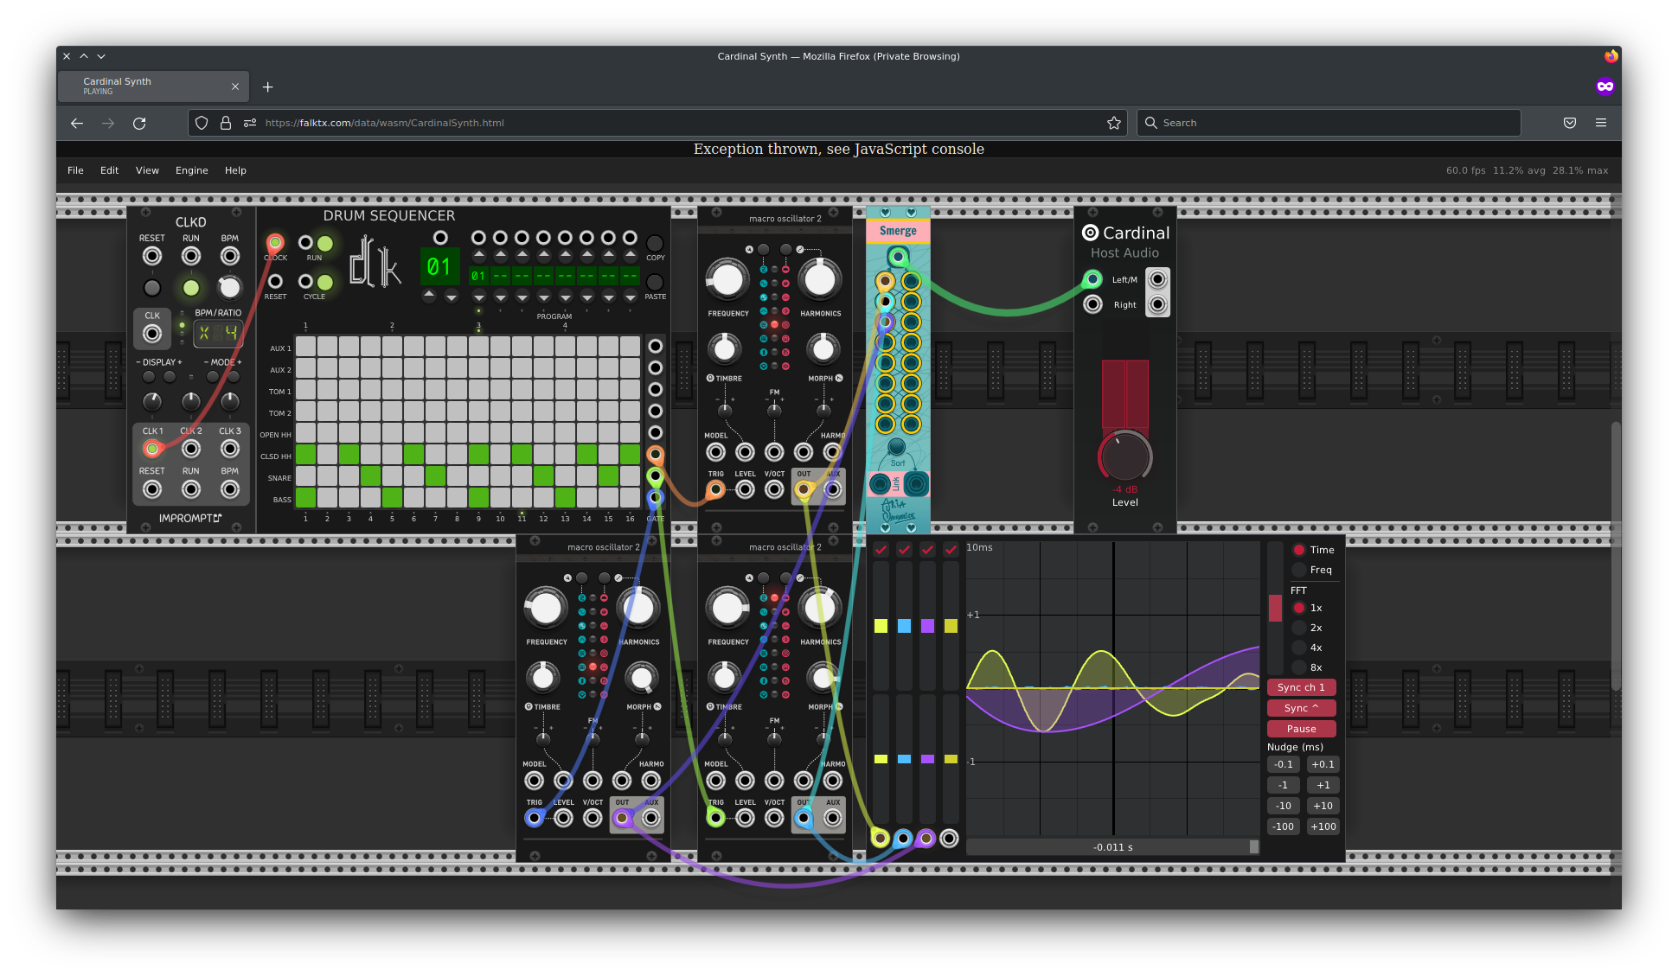
Task: Click the CLK 3 output jack
Action: pyautogui.click(x=230, y=449)
